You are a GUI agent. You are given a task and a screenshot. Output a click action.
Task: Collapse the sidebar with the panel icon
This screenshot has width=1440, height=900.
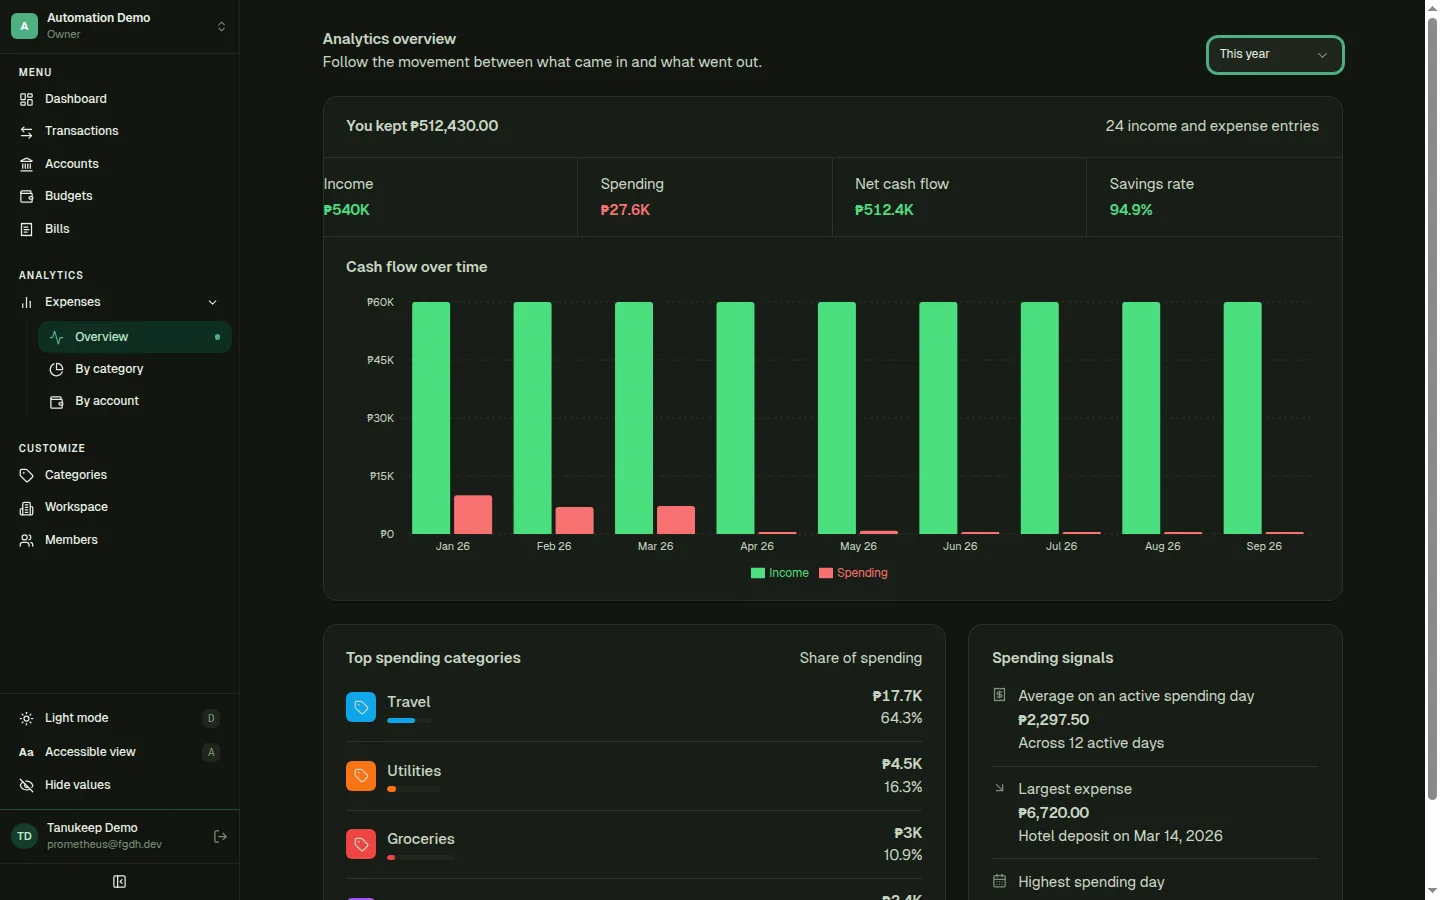click(120, 881)
